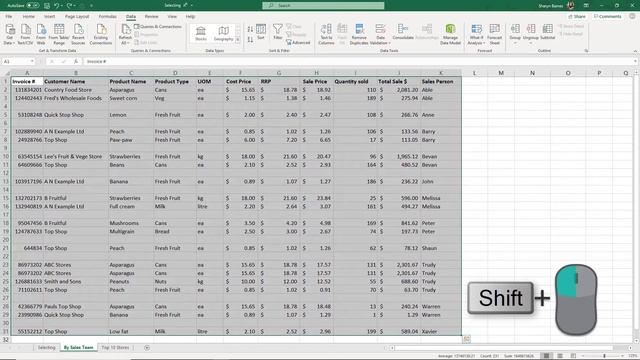The image size is (640, 360).
Task: Switch to Page Layout view
Action: (x=560, y=356)
